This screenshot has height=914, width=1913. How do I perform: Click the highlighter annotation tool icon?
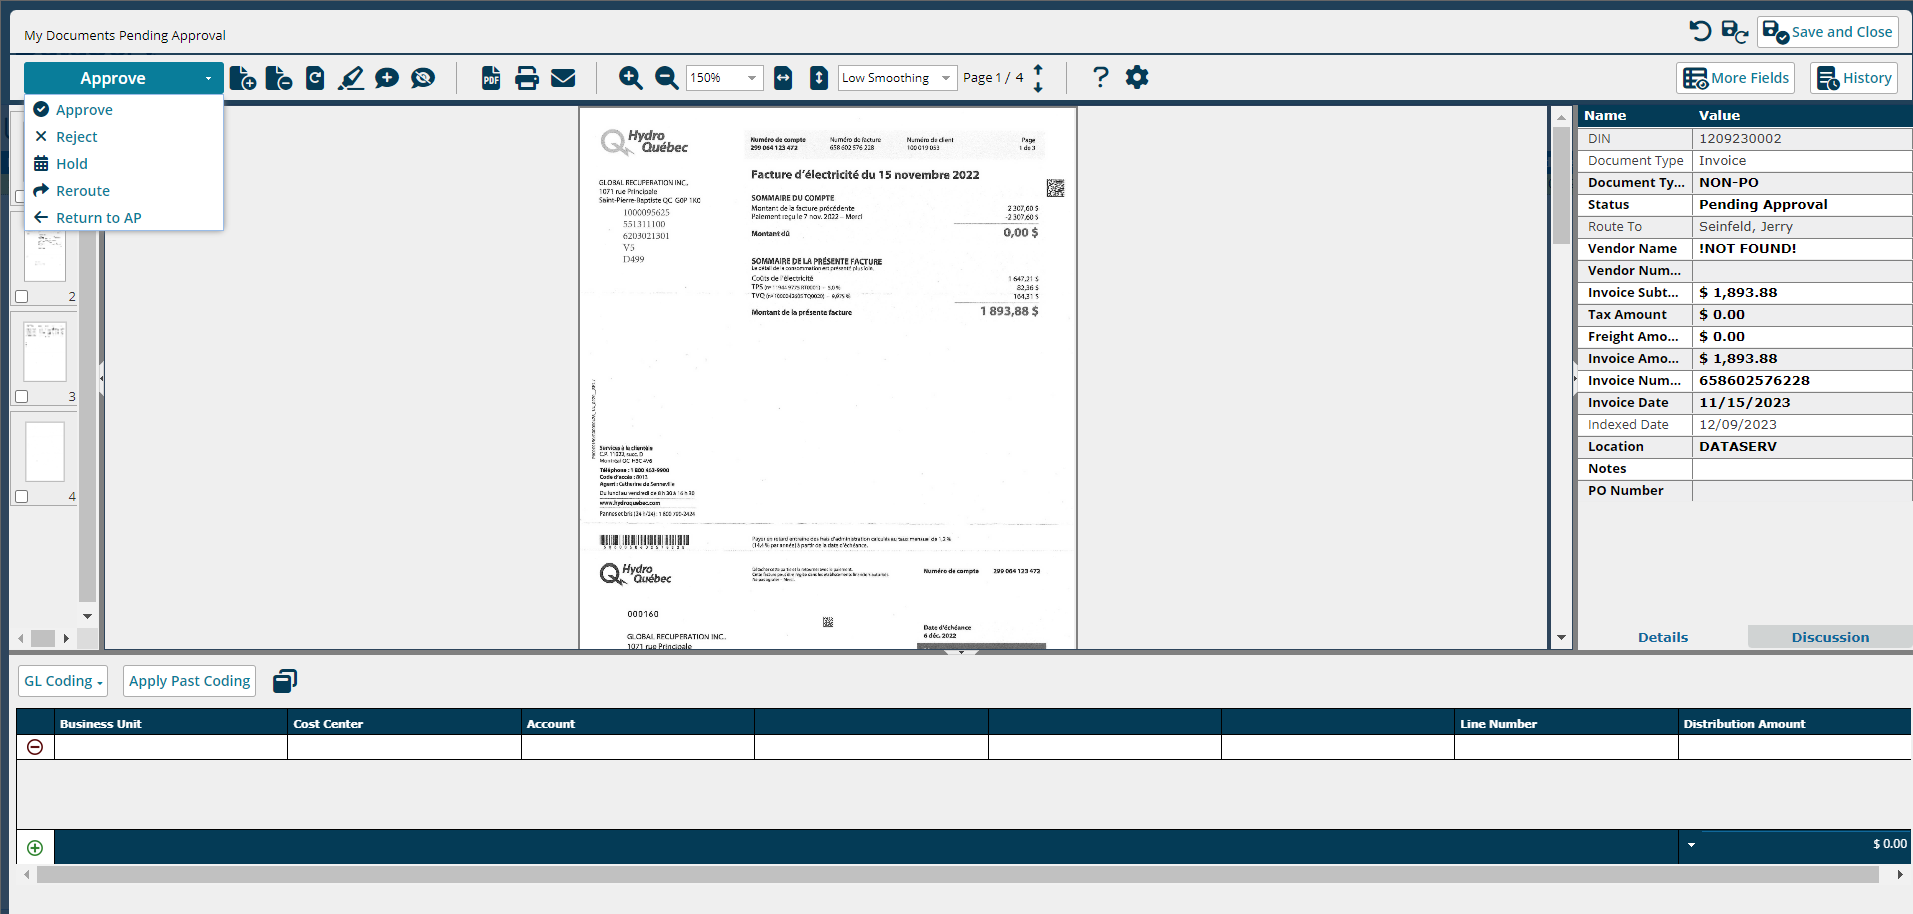point(351,78)
